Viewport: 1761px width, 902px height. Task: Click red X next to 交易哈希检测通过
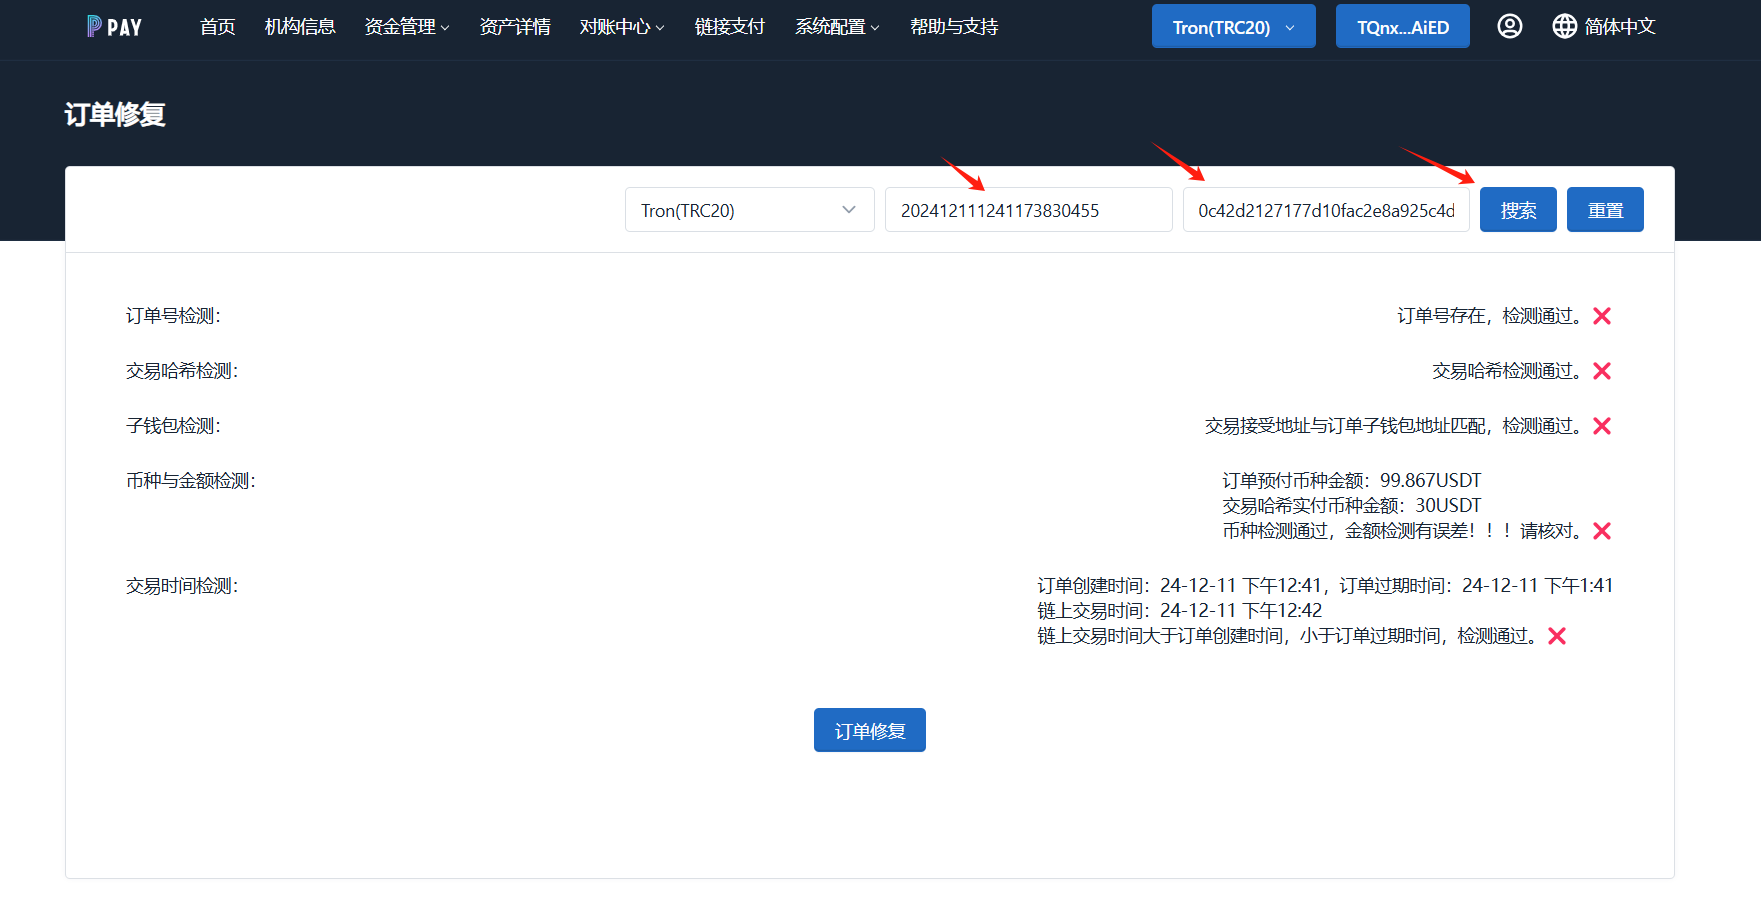click(x=1602, y=371)
